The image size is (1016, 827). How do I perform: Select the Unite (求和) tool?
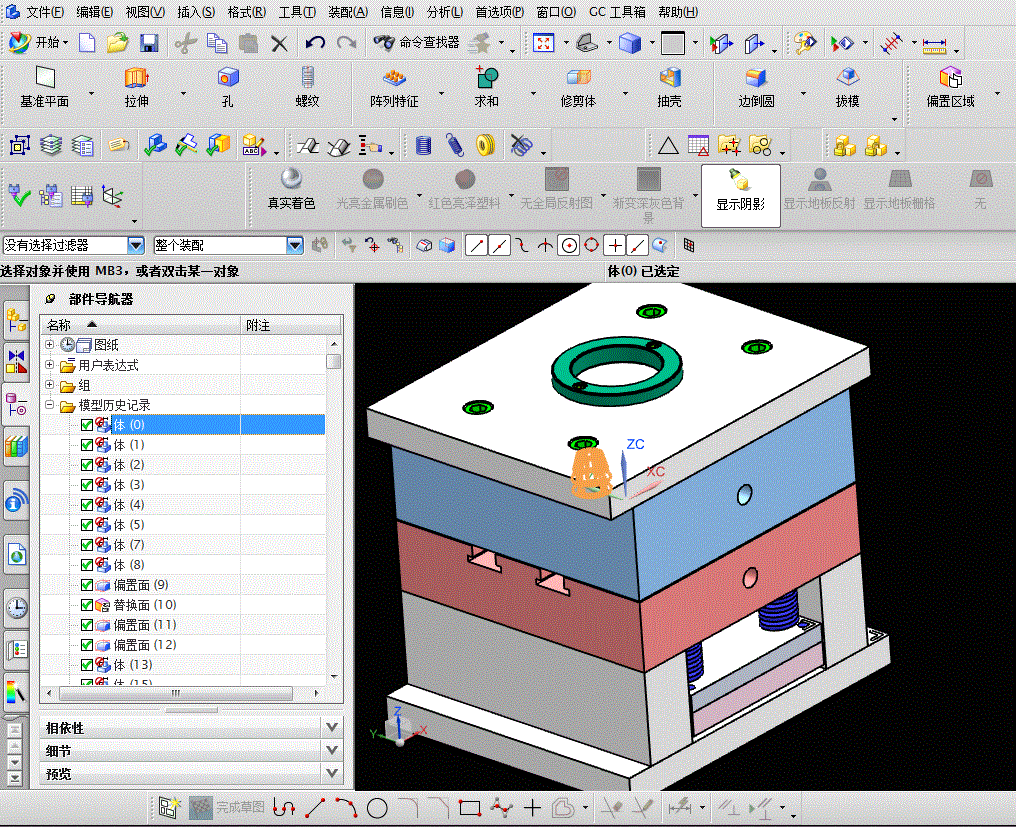point(487,78)
